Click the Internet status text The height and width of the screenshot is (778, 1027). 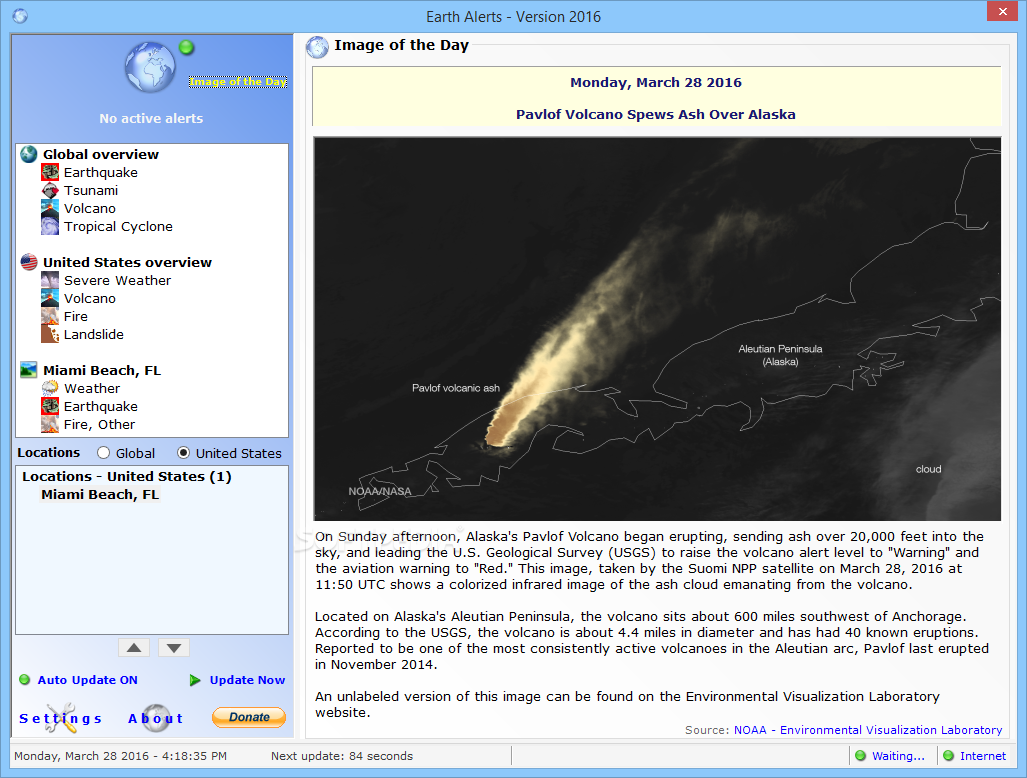coord(983,756)
